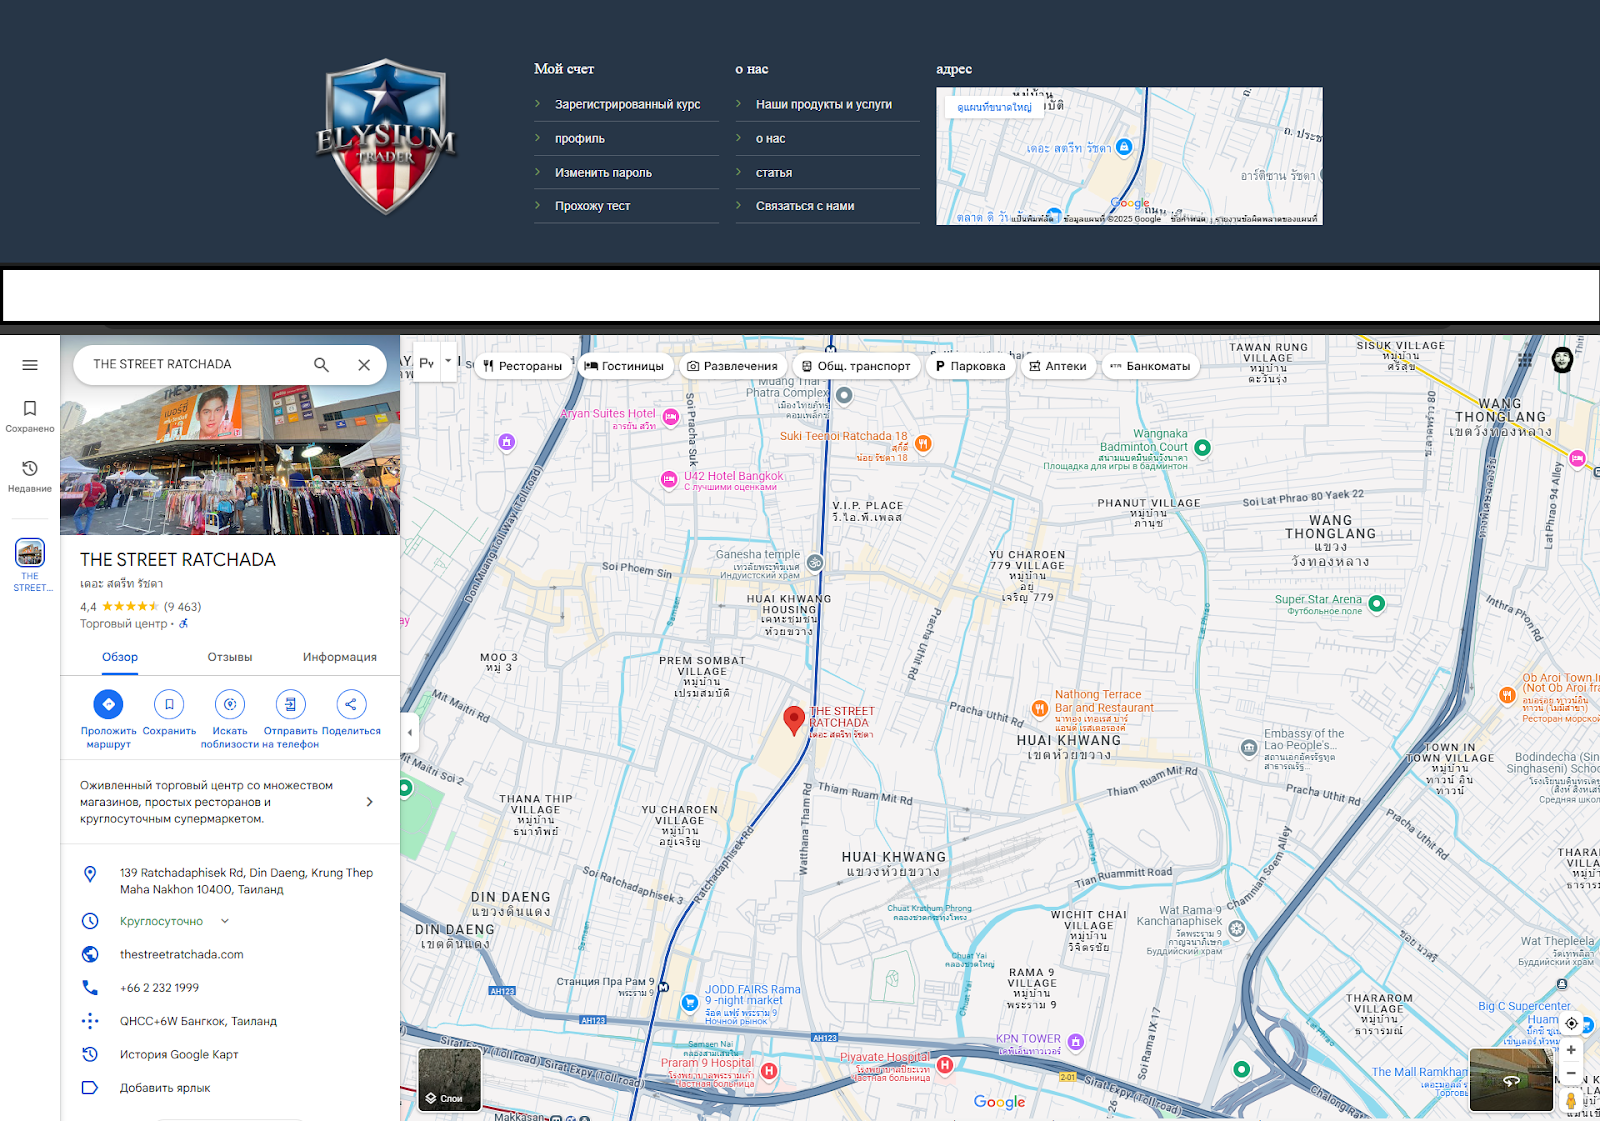This screenshot has width=1600, height=1121.
Task: Toggle the Layers (Слои) map view
Action: tap(449, 1080)
